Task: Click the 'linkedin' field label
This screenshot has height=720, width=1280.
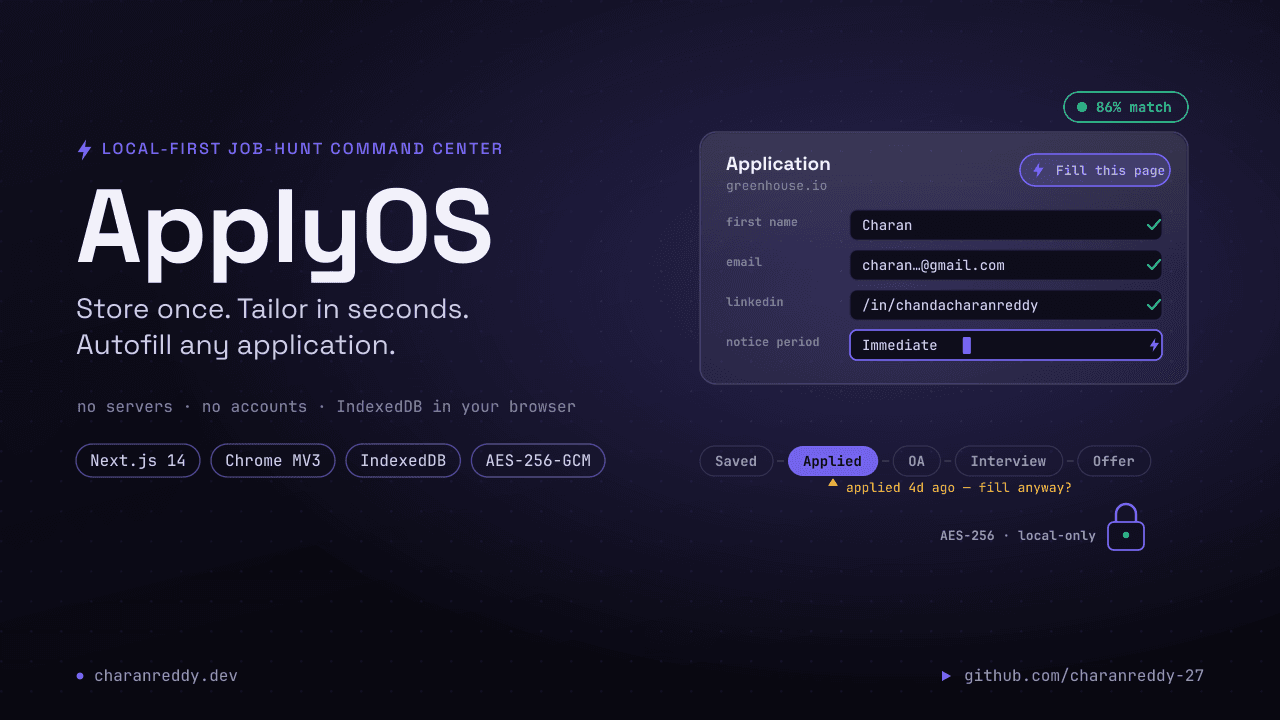Action: point(755,302)
